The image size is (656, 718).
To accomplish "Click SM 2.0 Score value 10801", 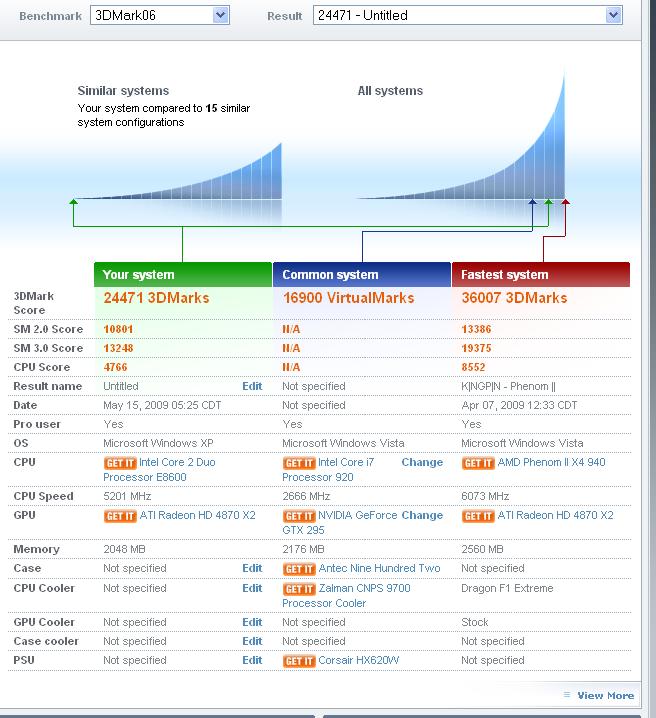I will pos(118,329).
